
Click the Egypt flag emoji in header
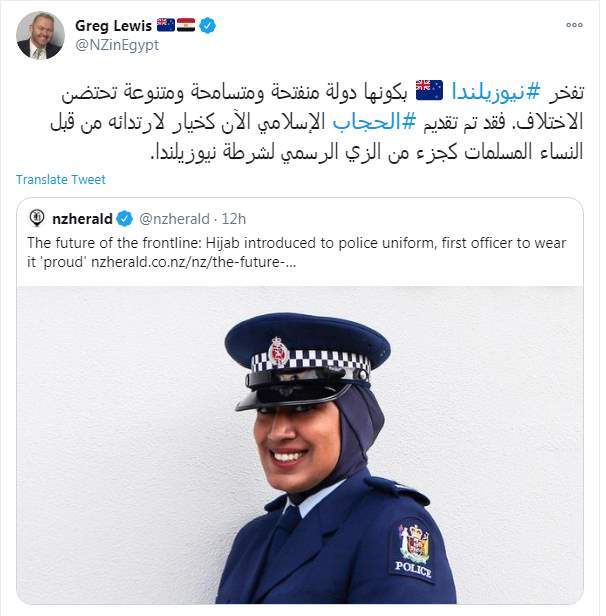pos(186,25)
